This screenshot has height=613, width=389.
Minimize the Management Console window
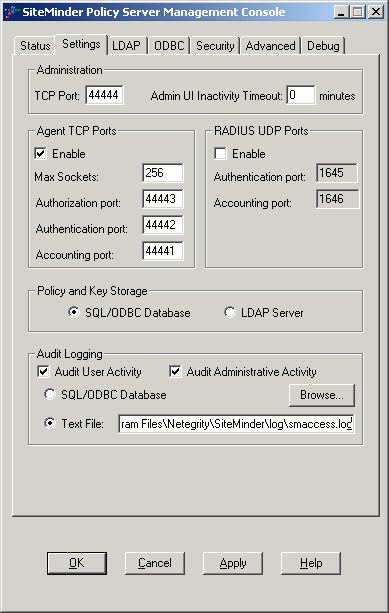click(x=341, y=12)
